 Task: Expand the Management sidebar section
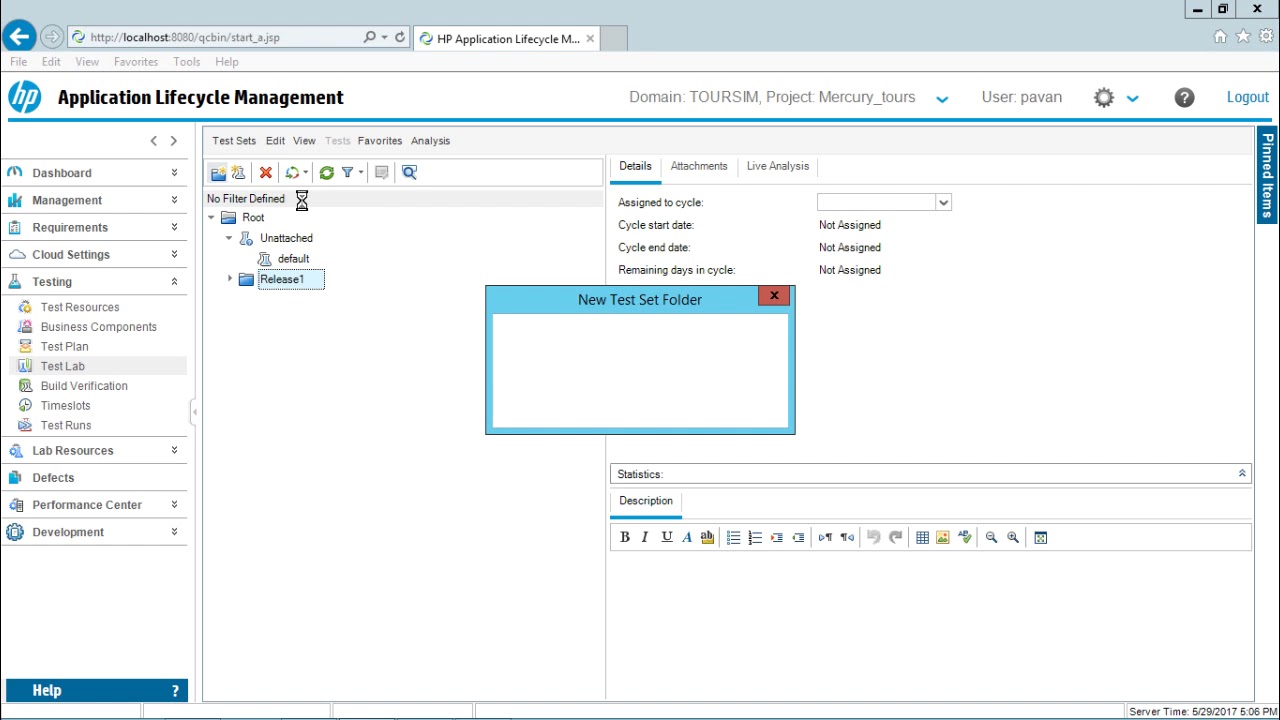tap(174, 200)
